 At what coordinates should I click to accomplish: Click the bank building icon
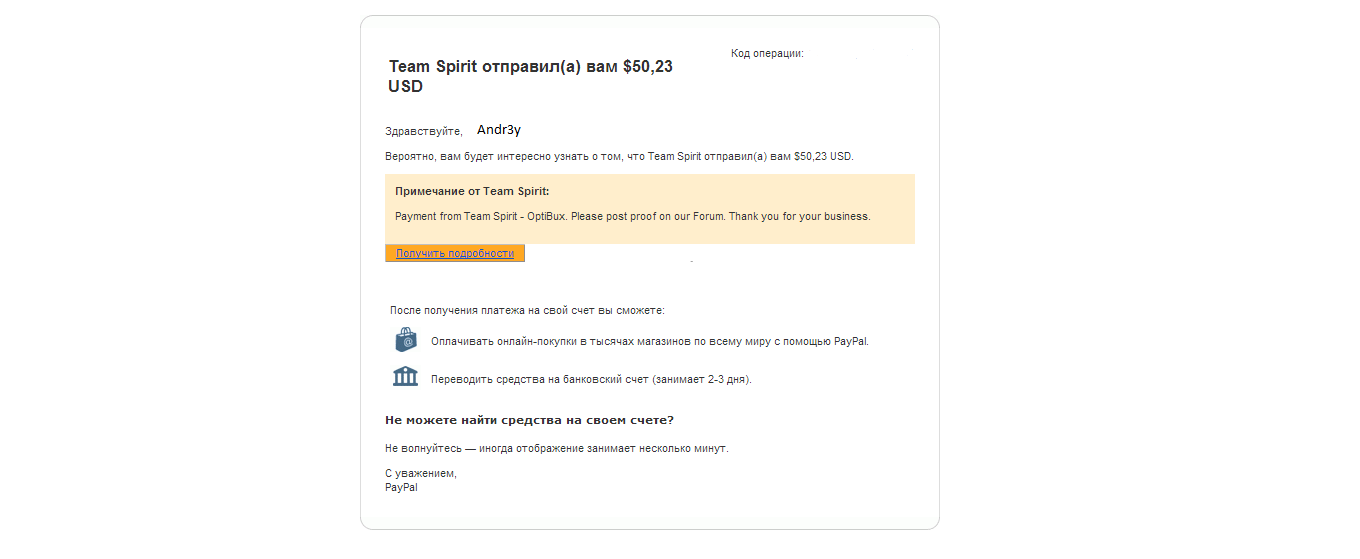point(405,377)
